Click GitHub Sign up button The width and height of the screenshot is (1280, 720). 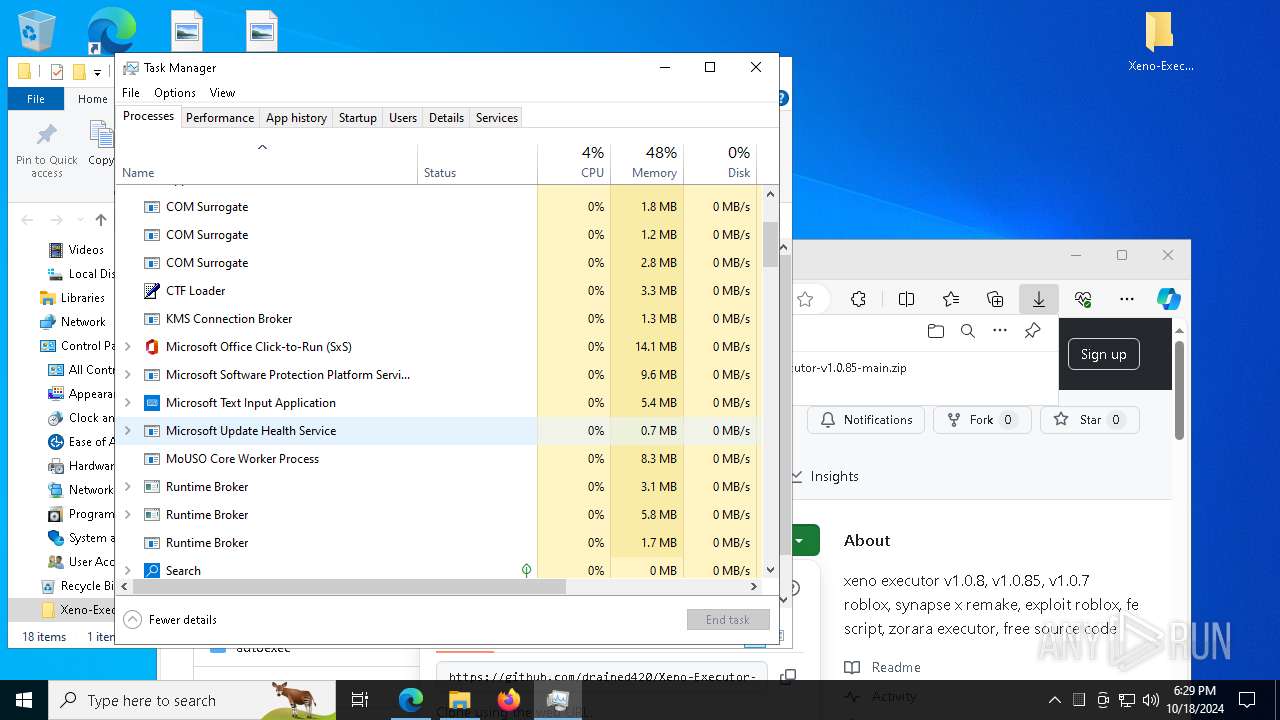pyautogui.click(x=1103, y=354)
